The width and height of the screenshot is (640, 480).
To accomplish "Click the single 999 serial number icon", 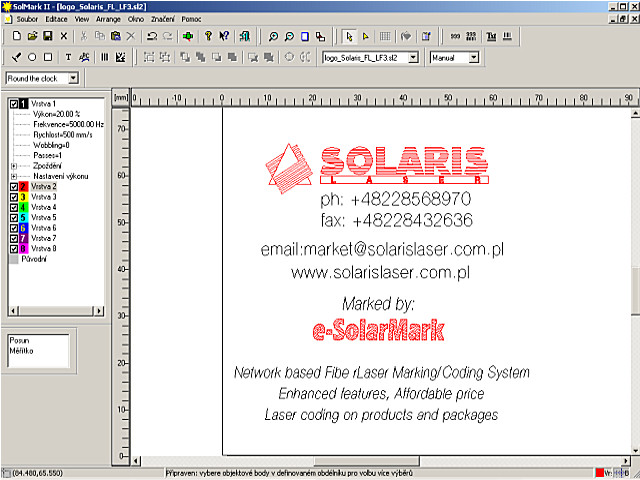I will point(455,36).
